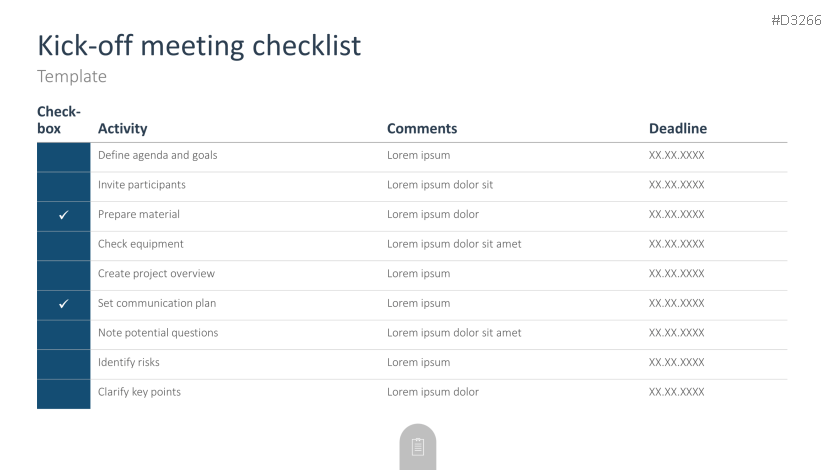Click the clipboard icon at slide bottom

tap(418, 447)
